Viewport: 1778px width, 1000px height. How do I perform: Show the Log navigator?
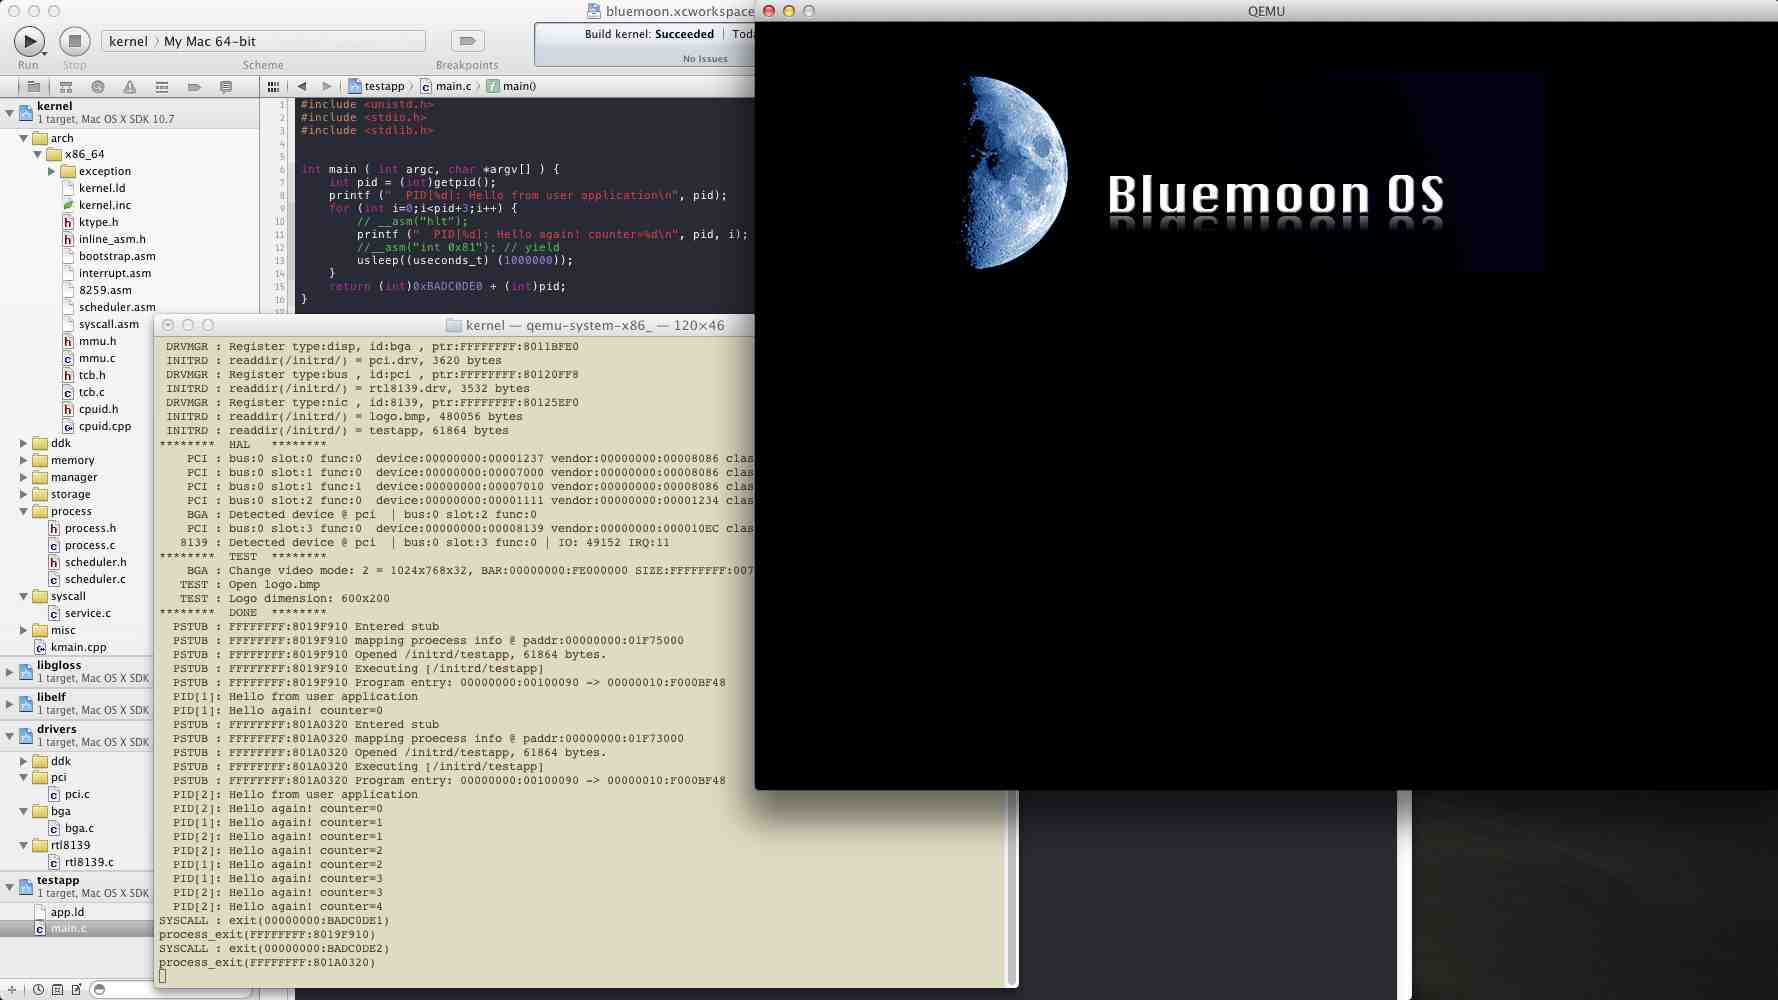[x=226, y=87]
